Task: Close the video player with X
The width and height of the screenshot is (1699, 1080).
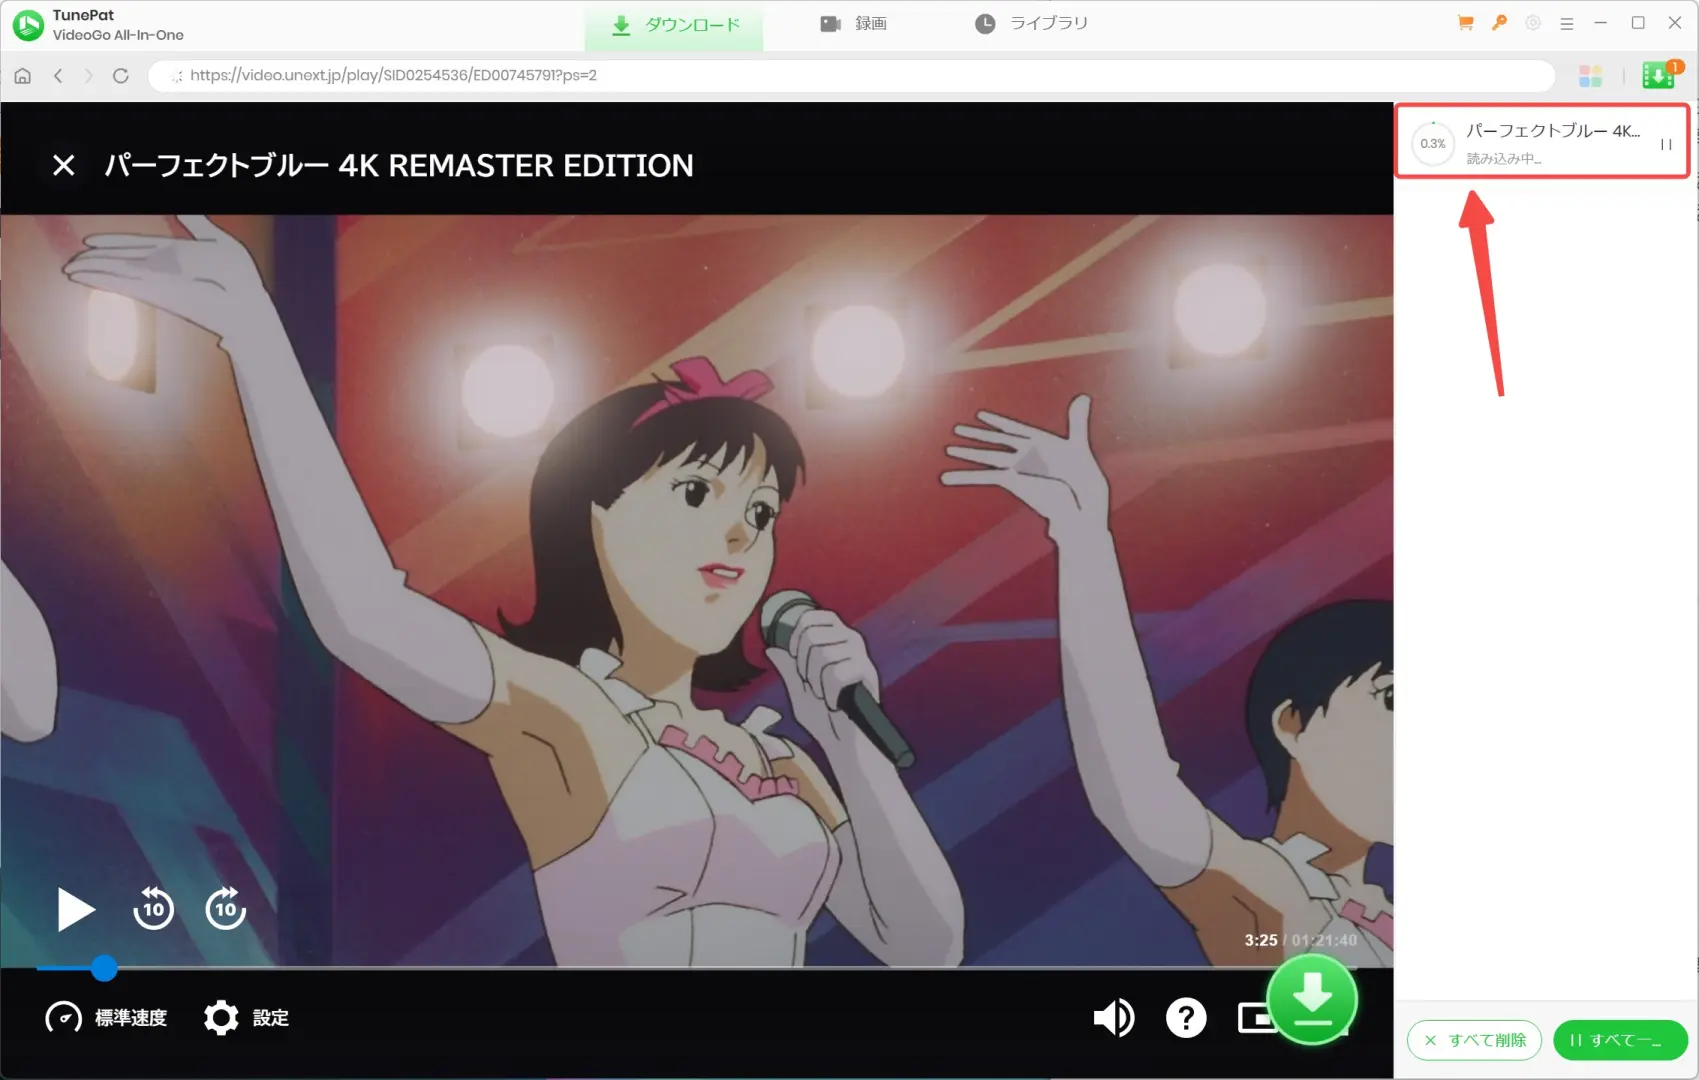Action: (64, 165)
